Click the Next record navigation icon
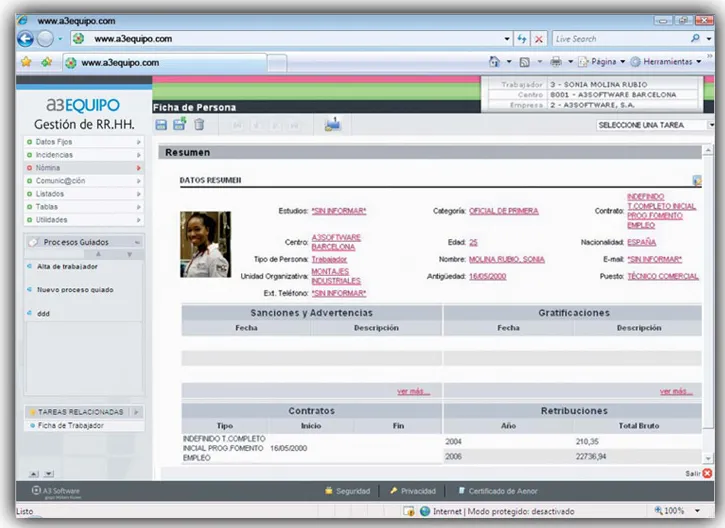The width and height of the screenshot is (725, 528). click(x=276, y=125)
